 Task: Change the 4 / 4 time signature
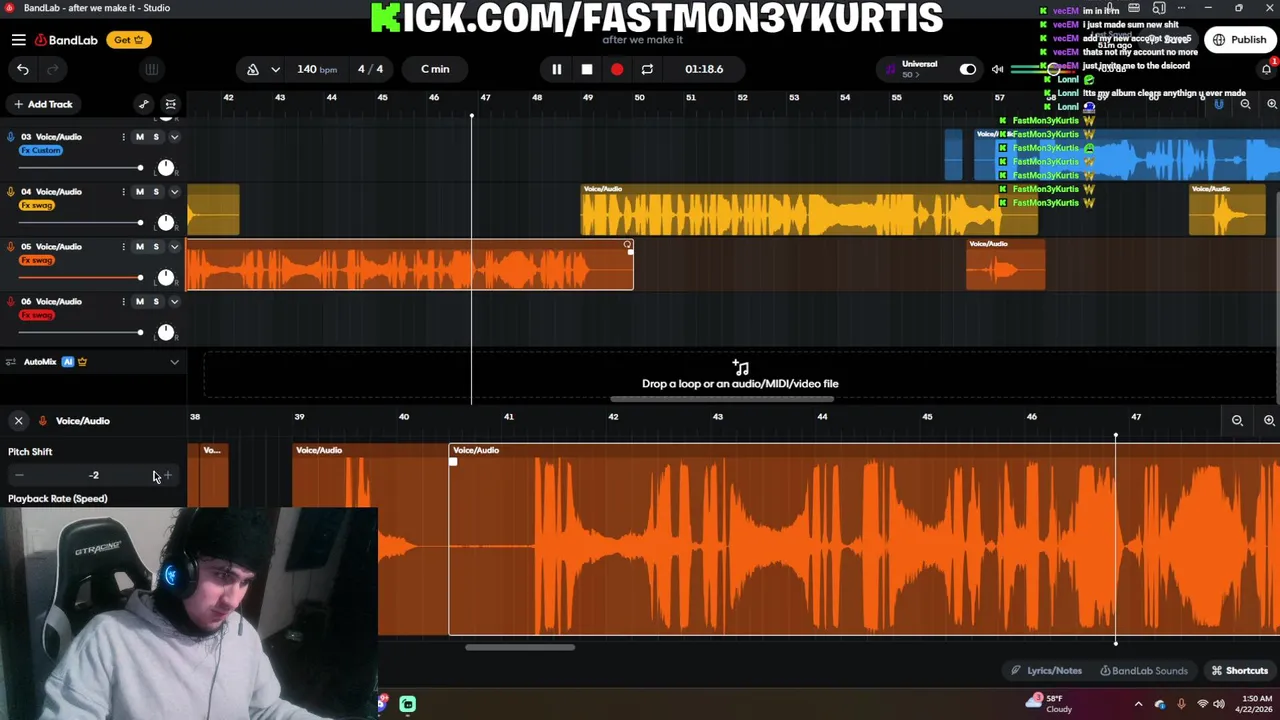[x=370, y=69]
